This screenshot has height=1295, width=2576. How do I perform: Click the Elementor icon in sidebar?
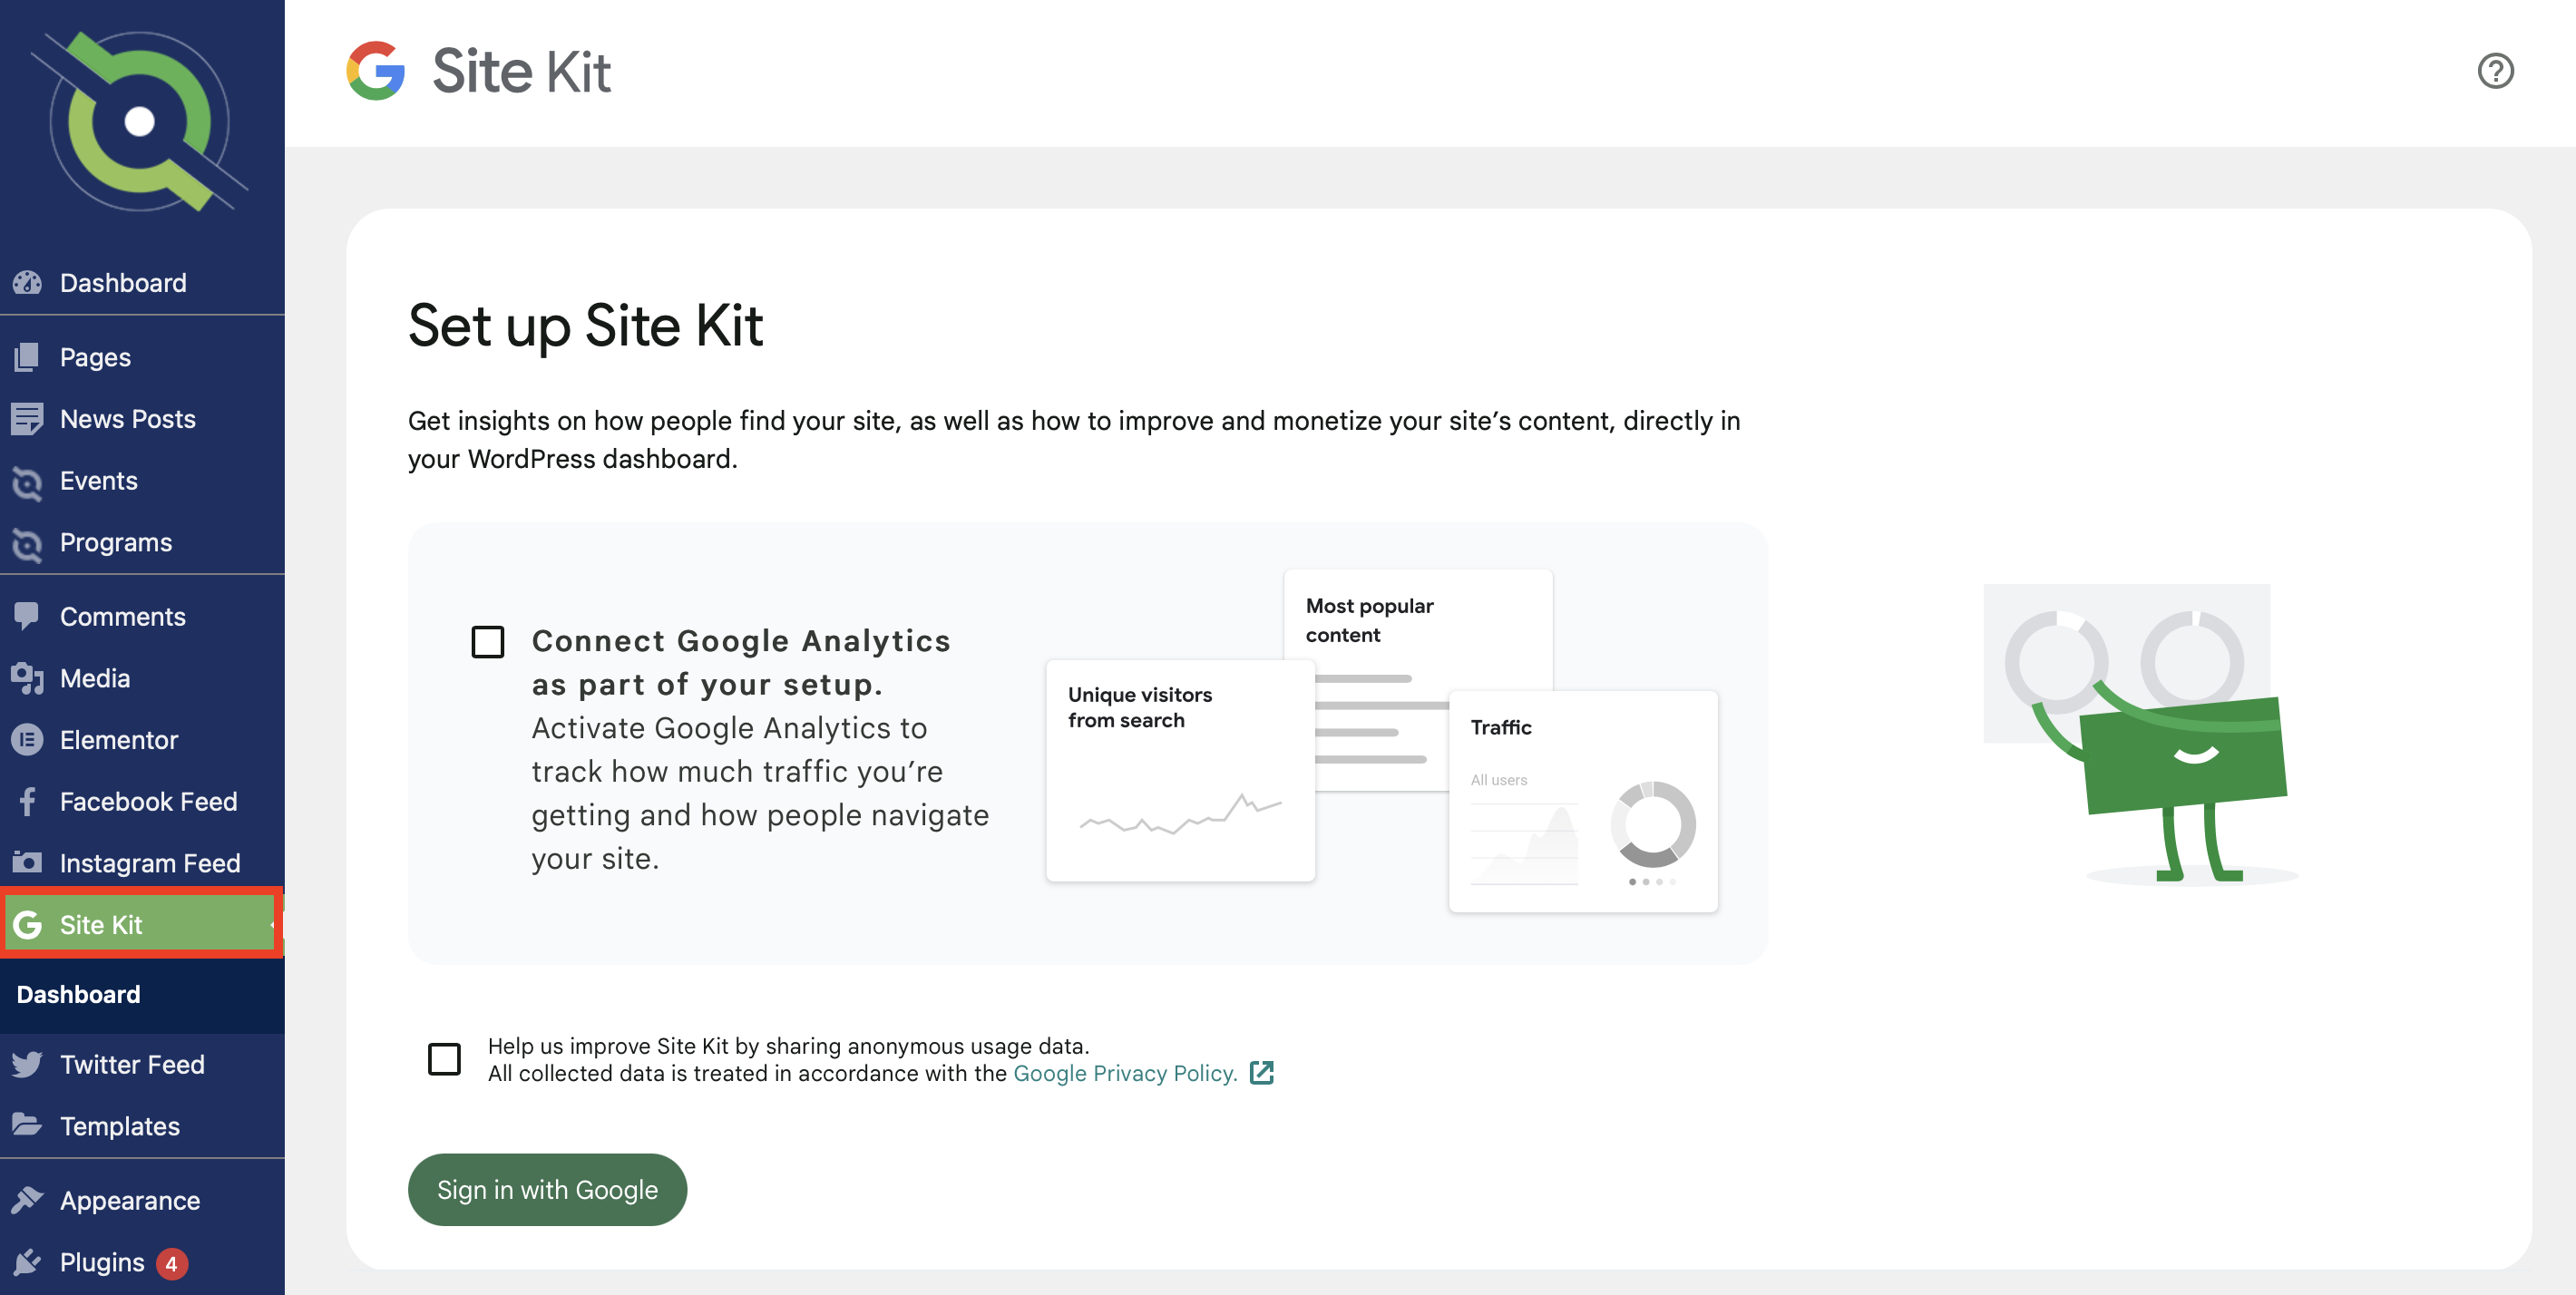coord(27,740)
